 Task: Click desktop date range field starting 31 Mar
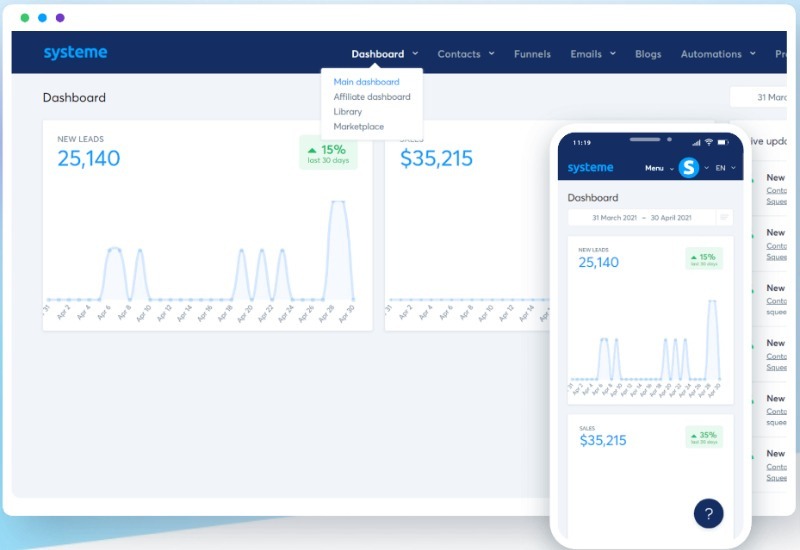coord(759,97)
